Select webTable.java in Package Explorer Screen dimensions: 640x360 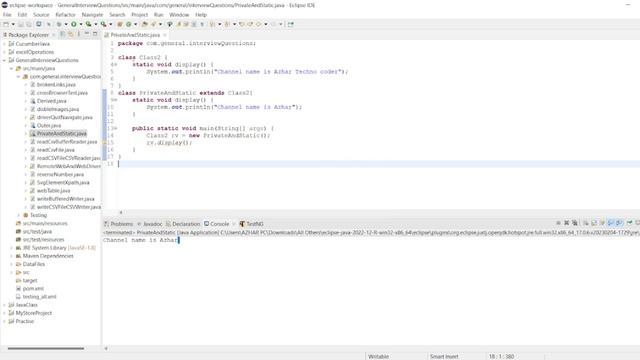pyautogui.click(x=53, y=191)
